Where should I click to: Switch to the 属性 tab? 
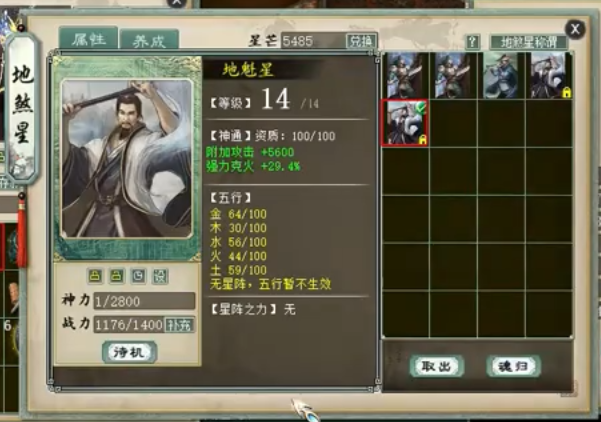[89, 39]
